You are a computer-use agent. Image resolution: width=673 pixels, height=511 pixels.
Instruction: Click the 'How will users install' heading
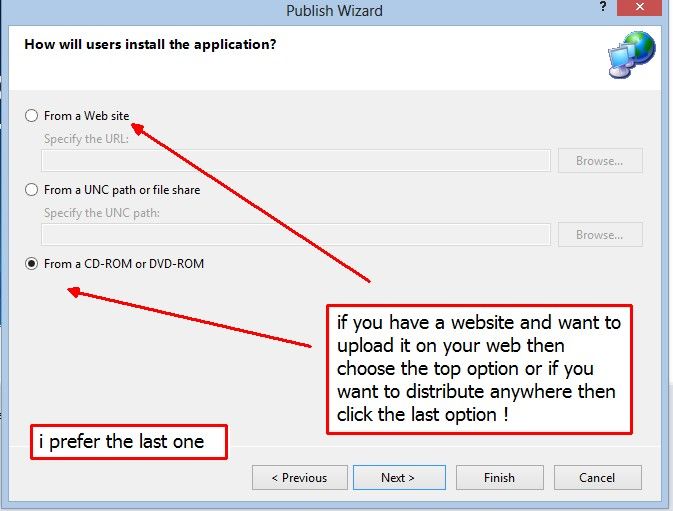tap(150, 44)
